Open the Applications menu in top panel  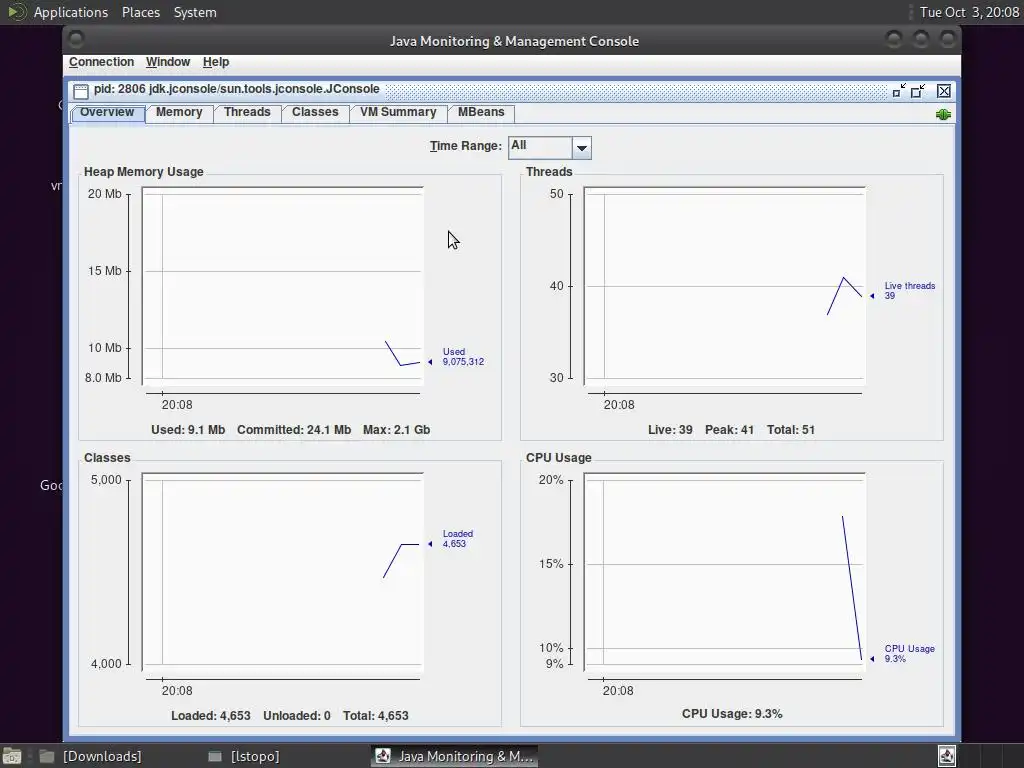coord(71,12)
